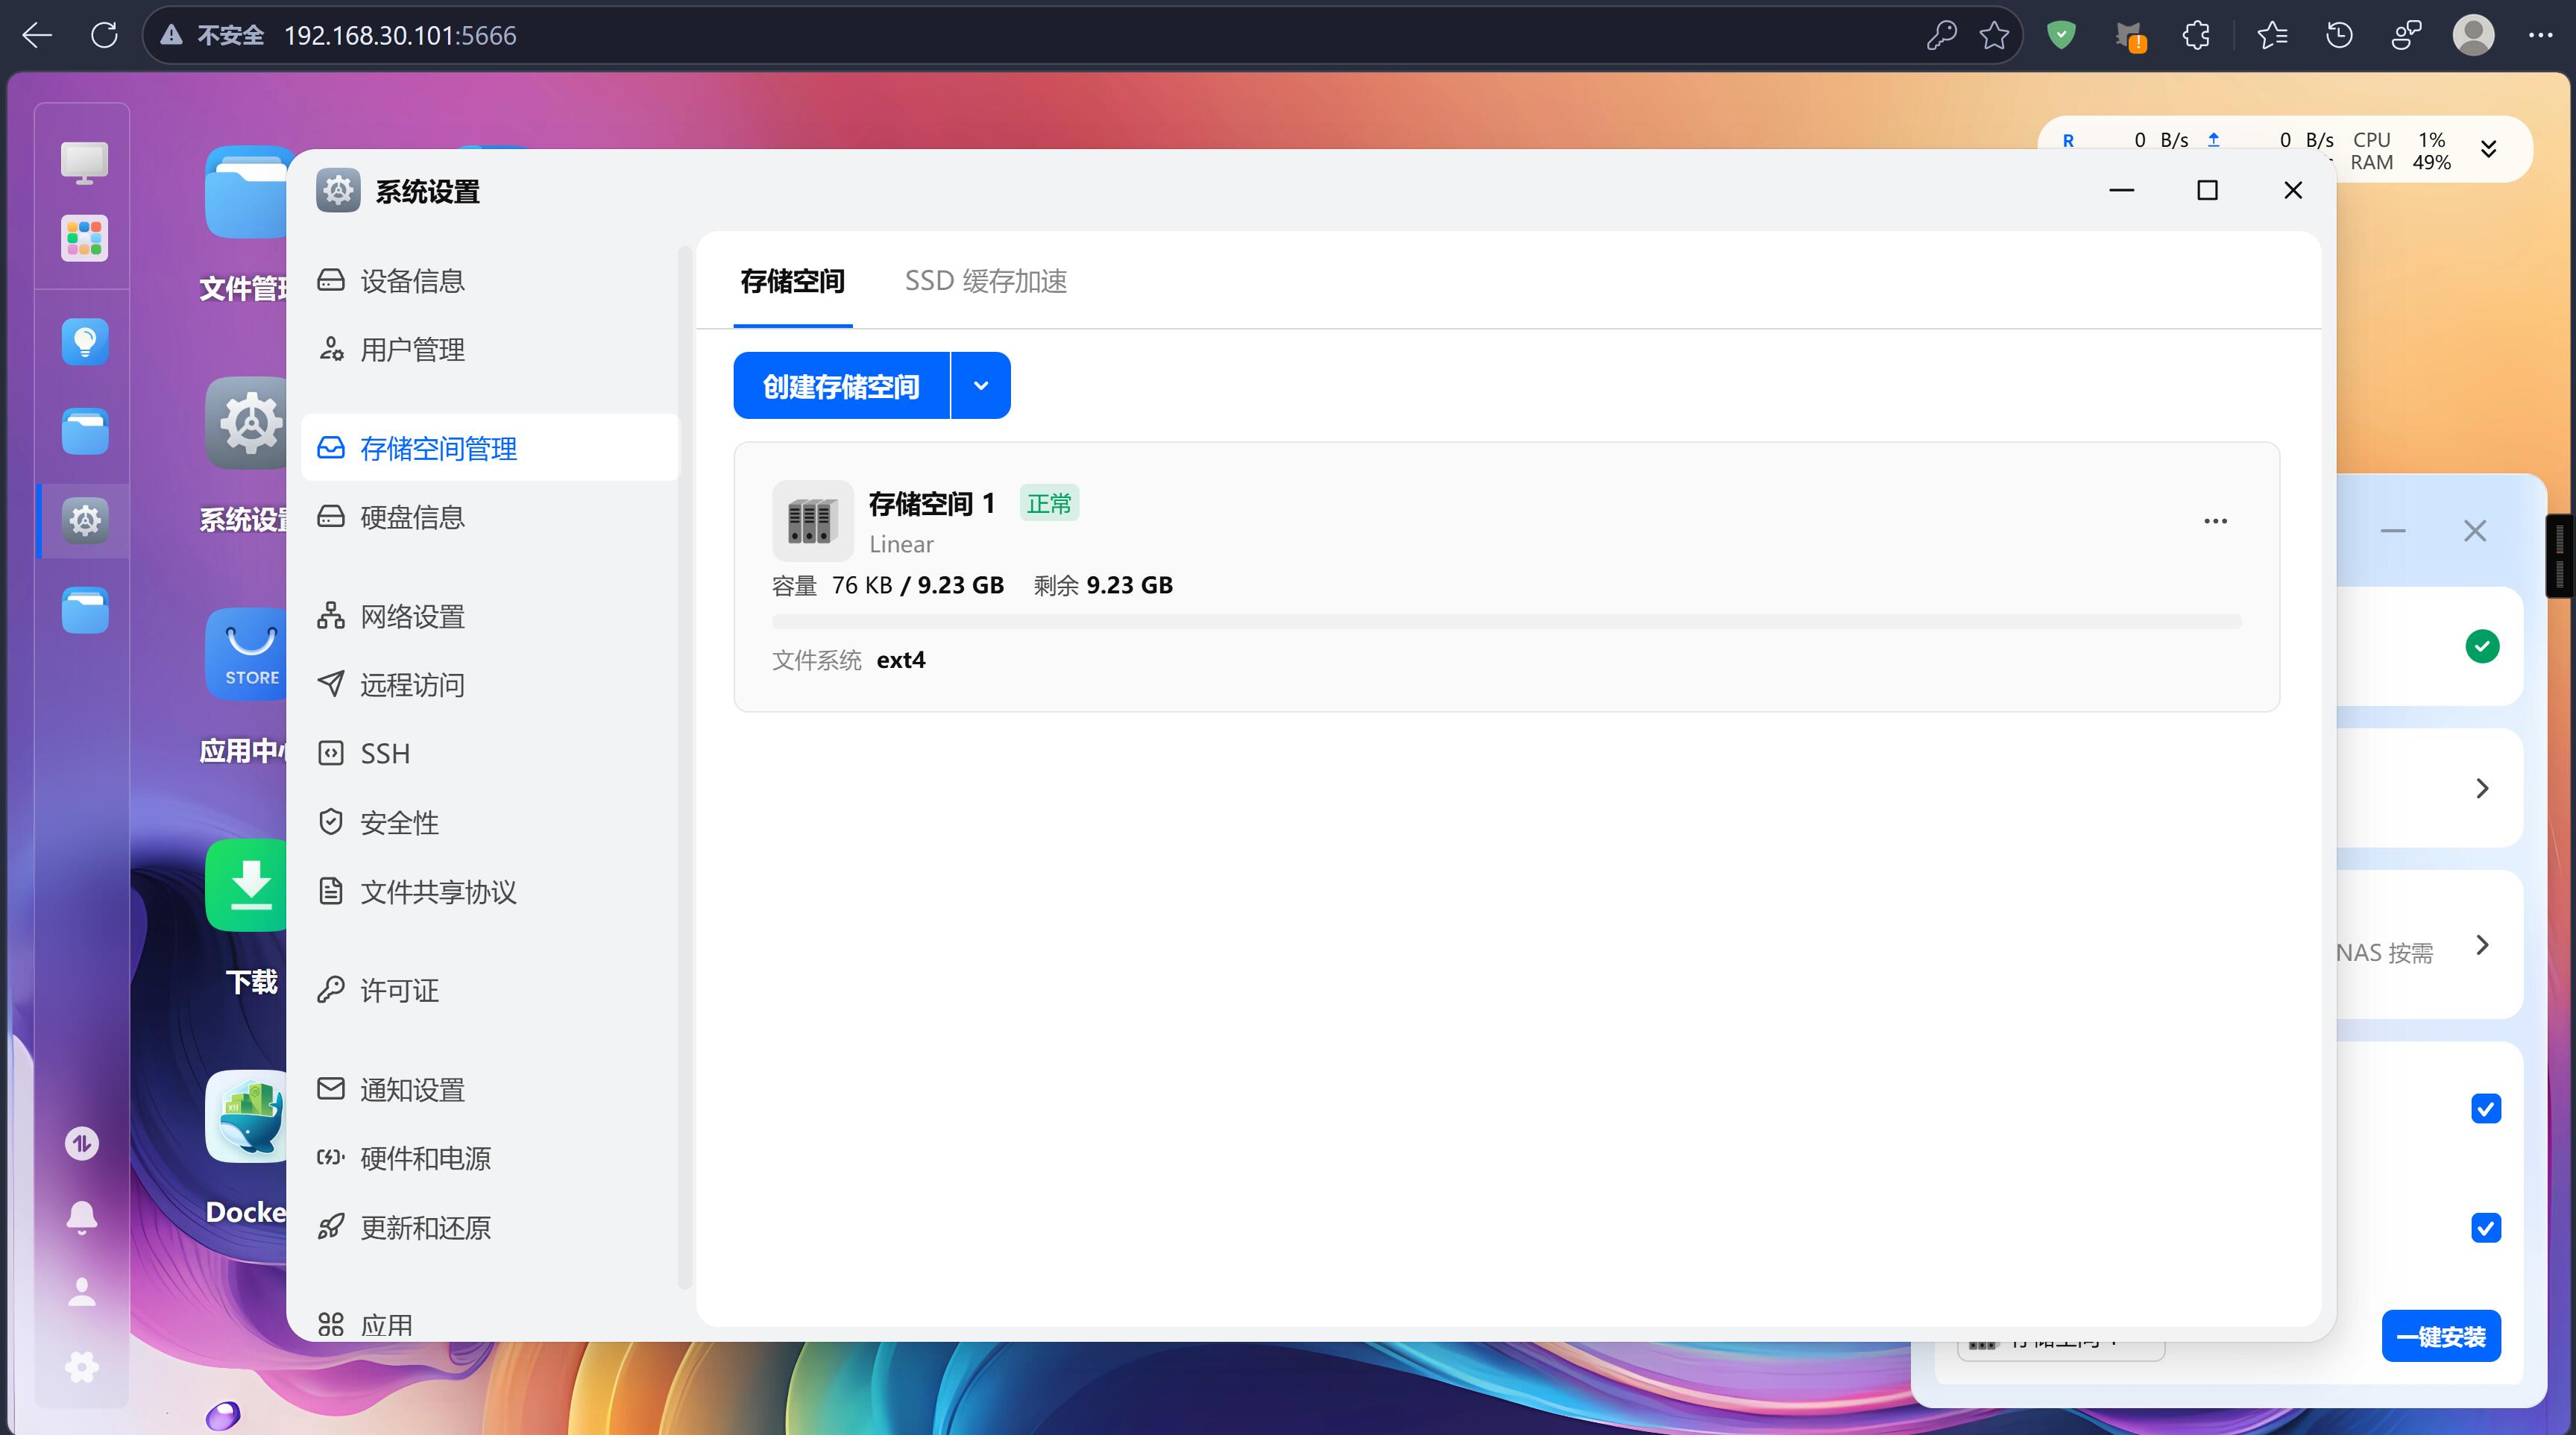Image resolution: width=2576 pixels, height=1435 pixels.
Task: Expand the resource monitor double-chevron
Action: pyautogui.click(x=2489, y=150)
